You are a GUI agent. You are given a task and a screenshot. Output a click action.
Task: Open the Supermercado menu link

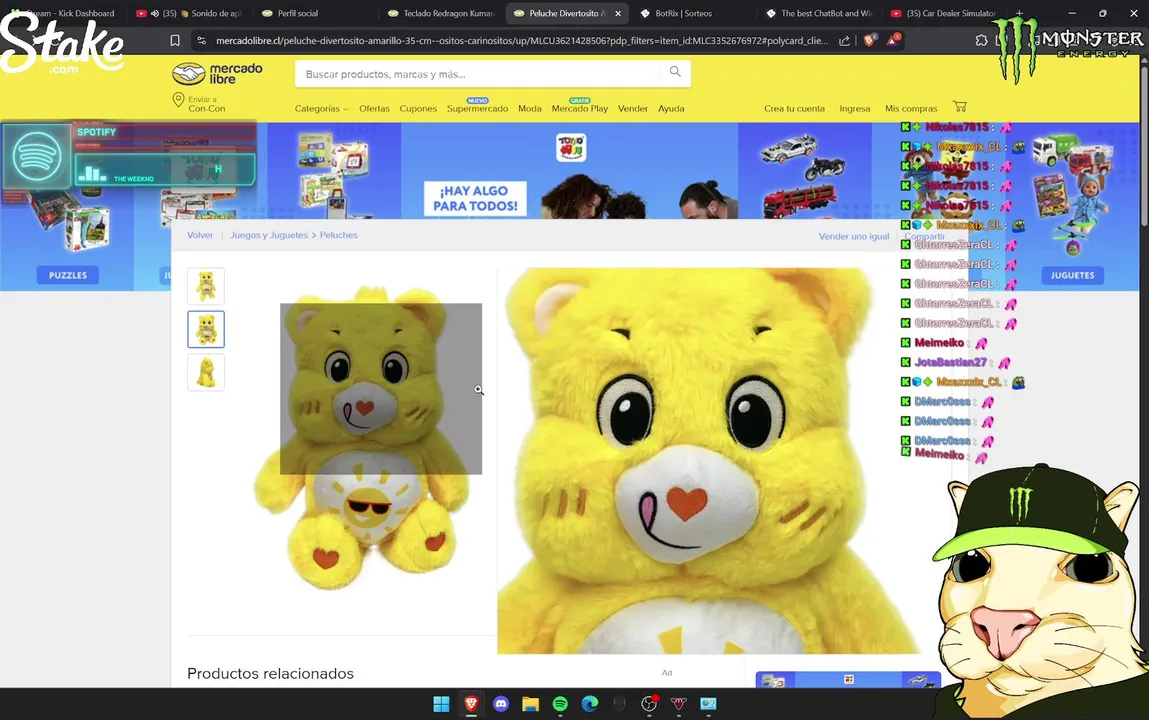pos(477,108)
